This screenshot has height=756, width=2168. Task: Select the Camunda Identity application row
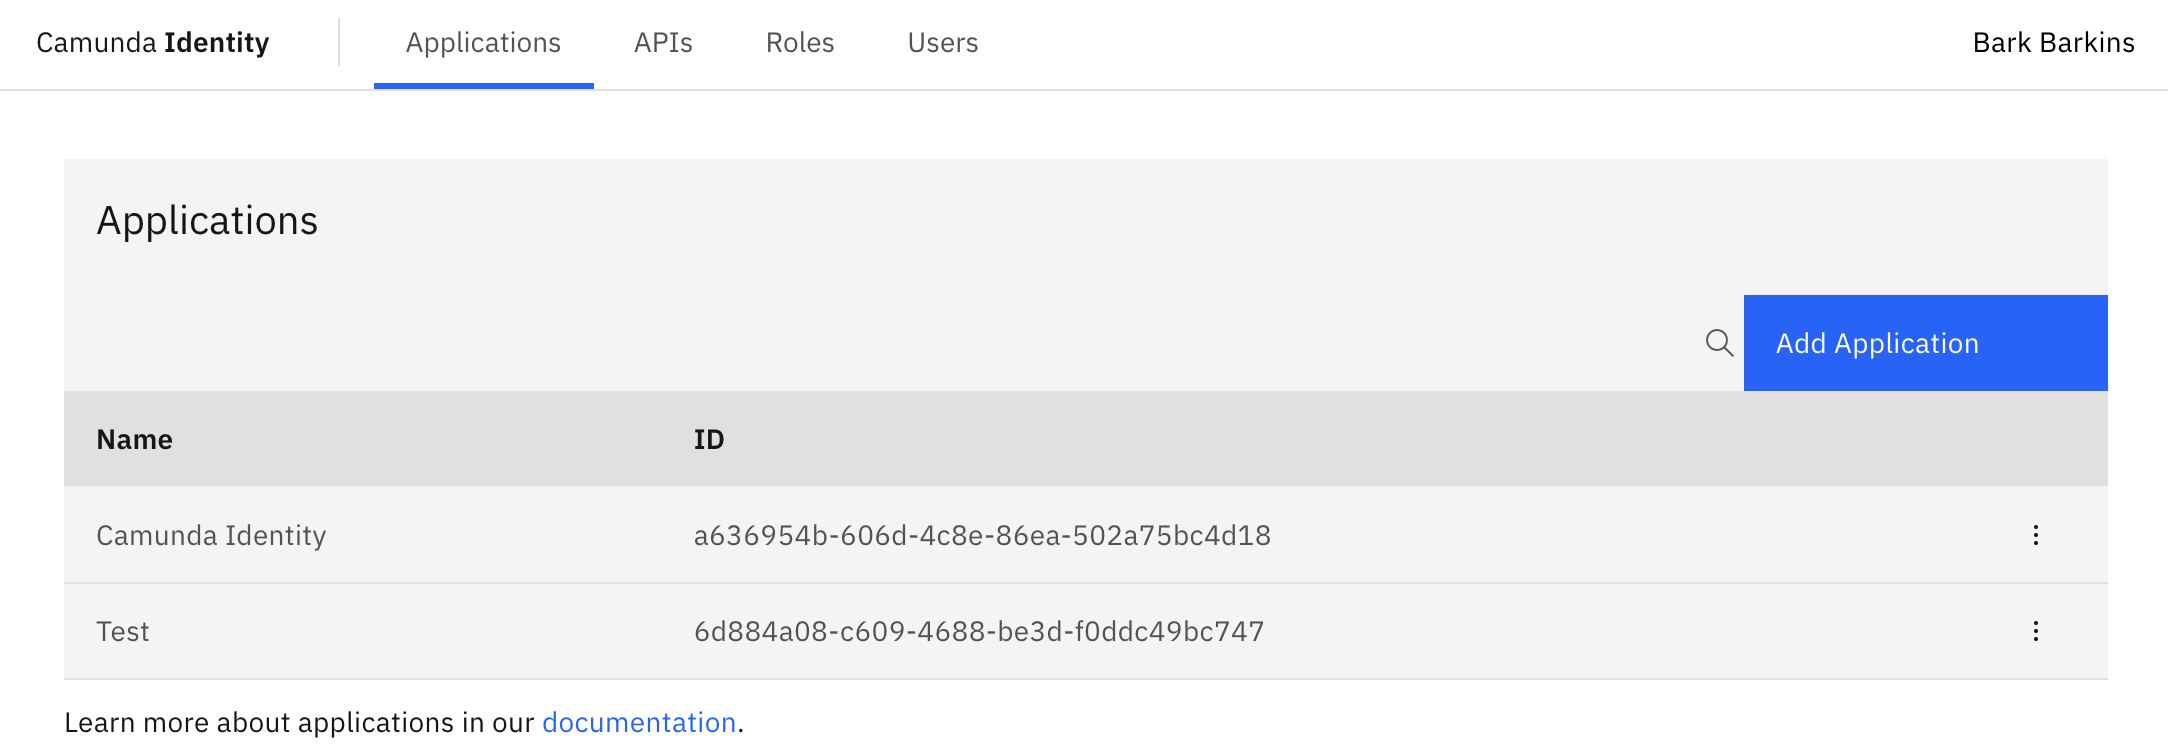pyautogui.click(x=211, y=535)
